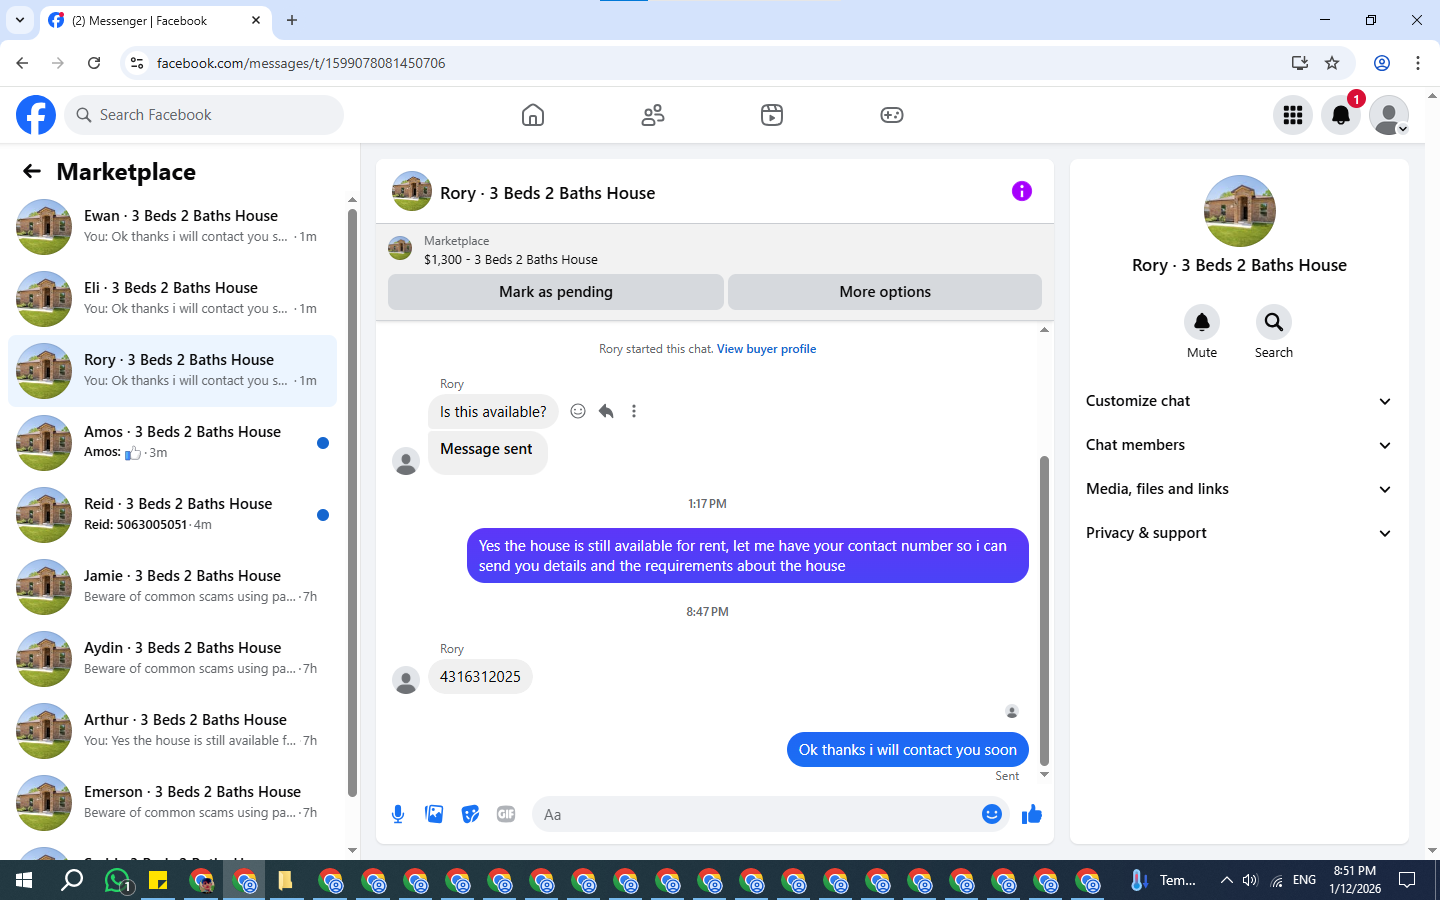The image size is (1440, 900).
Task: Open the browser tab search dropdown
Action: tap(19, 20)
